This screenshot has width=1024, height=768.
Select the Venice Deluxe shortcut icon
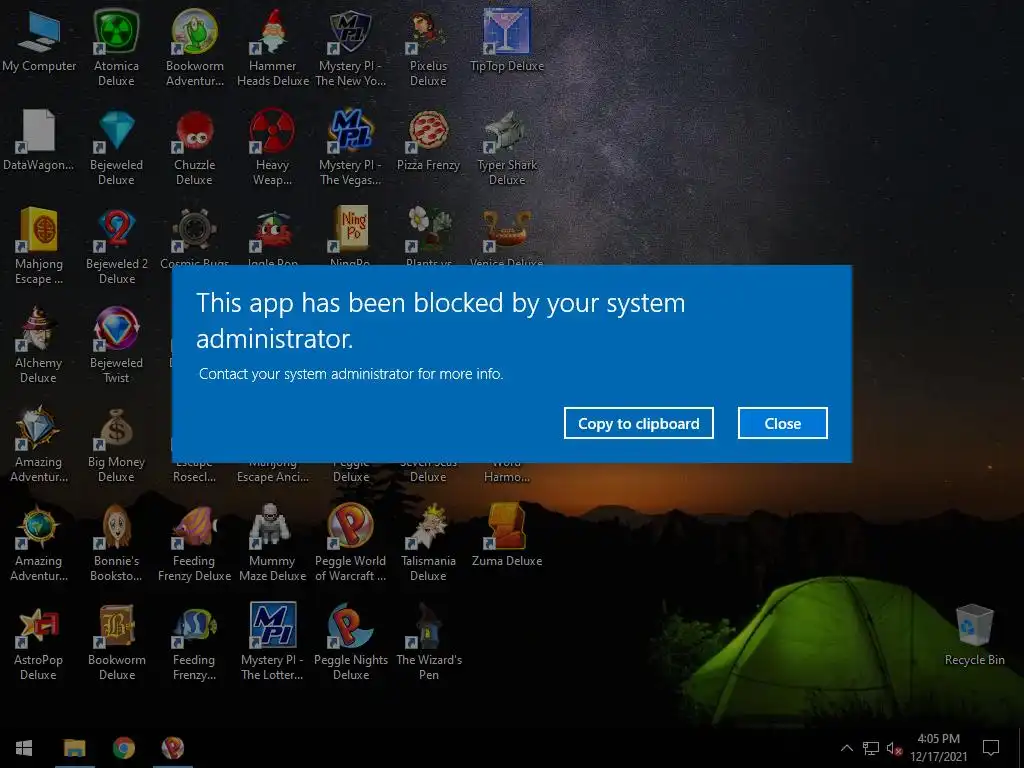coord(507,229)
